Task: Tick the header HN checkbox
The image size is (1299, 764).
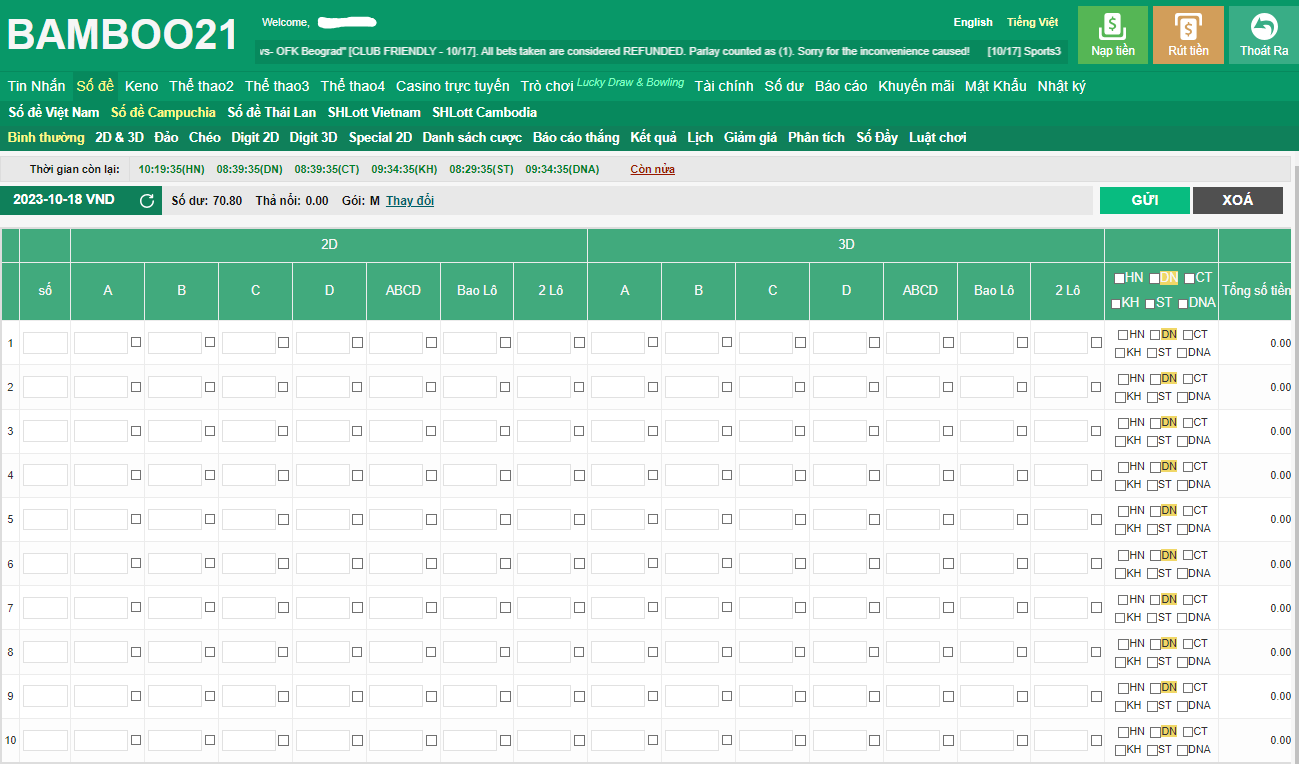Action: tap(1119, 278)
